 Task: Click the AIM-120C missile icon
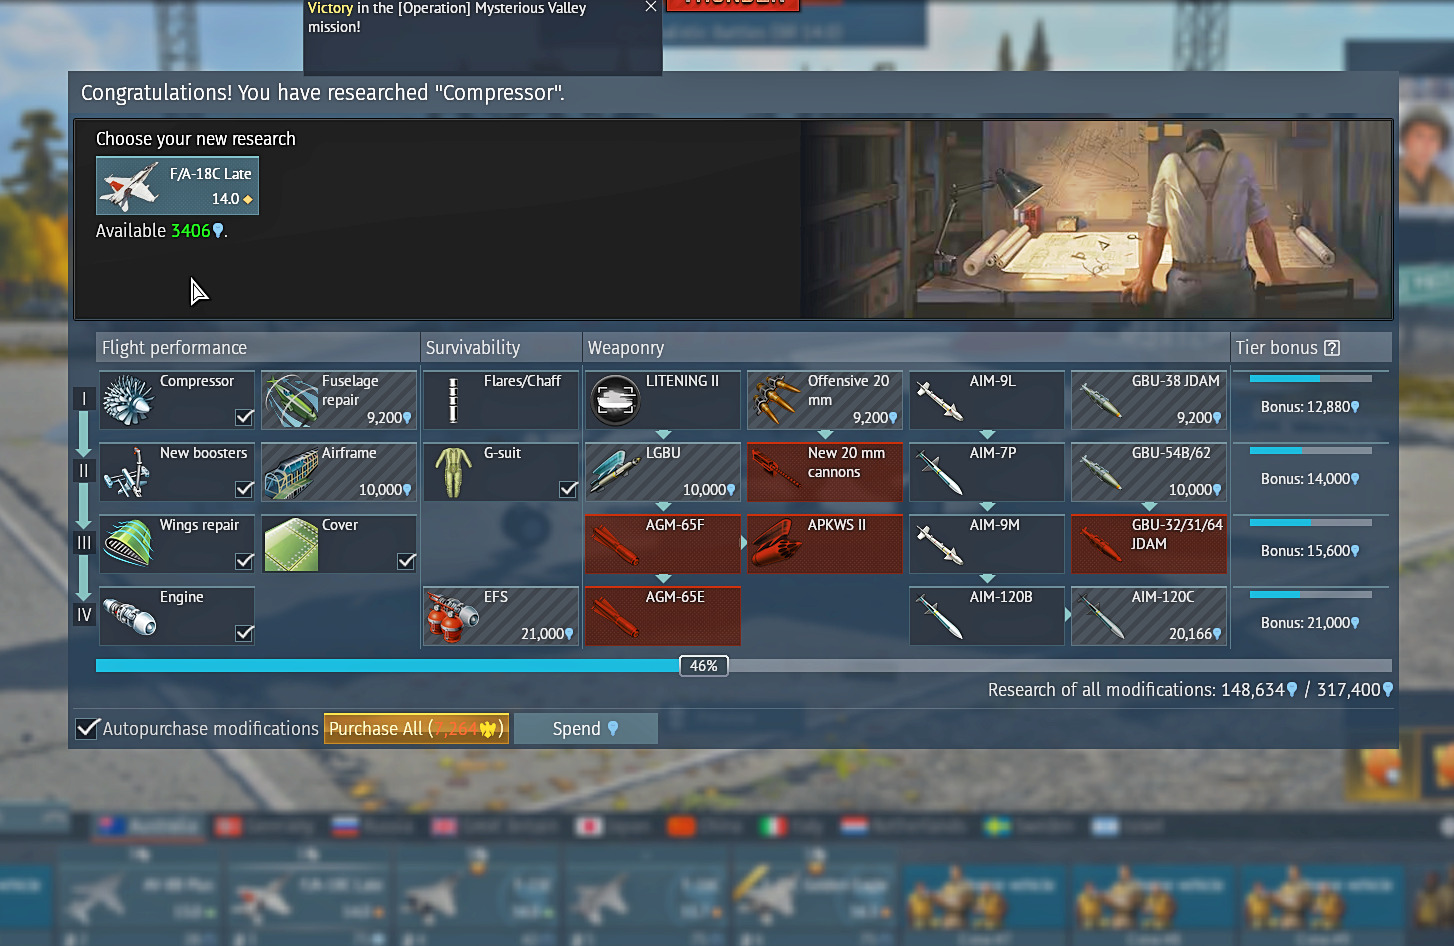[x=1100, y=616]
